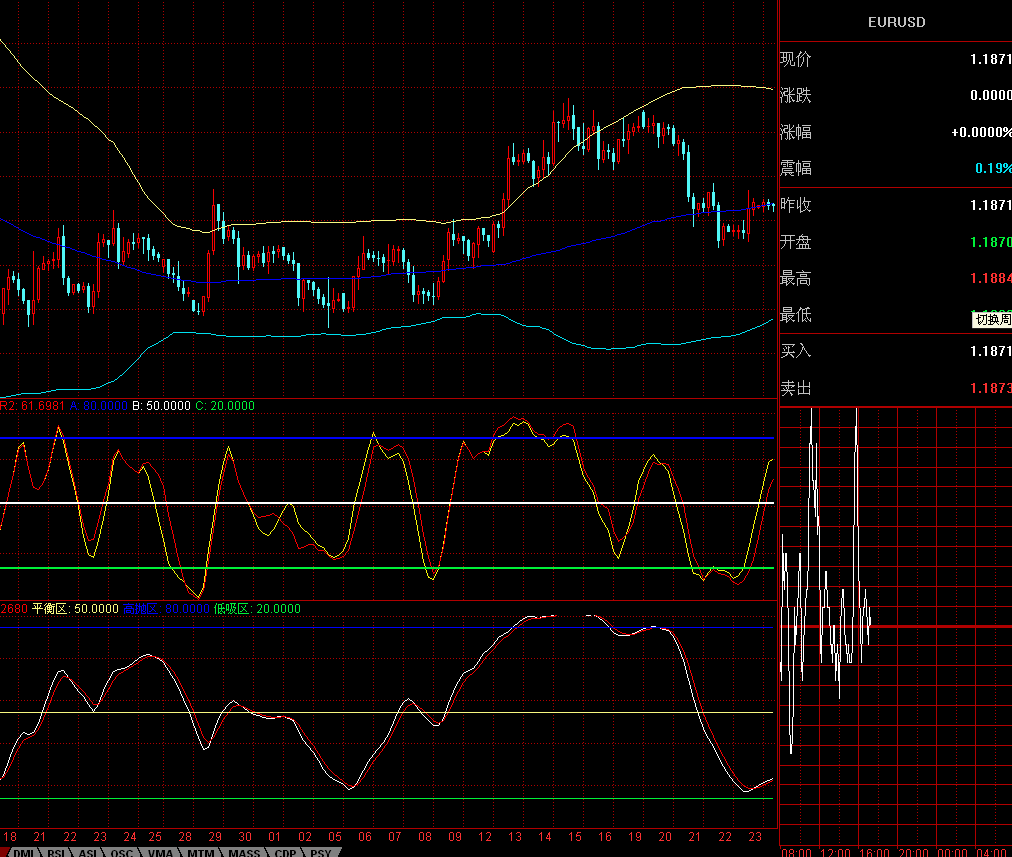Click the B: 50.0000 parameter label
This screenshot has width=1012, height=857.
pos(161,406)
